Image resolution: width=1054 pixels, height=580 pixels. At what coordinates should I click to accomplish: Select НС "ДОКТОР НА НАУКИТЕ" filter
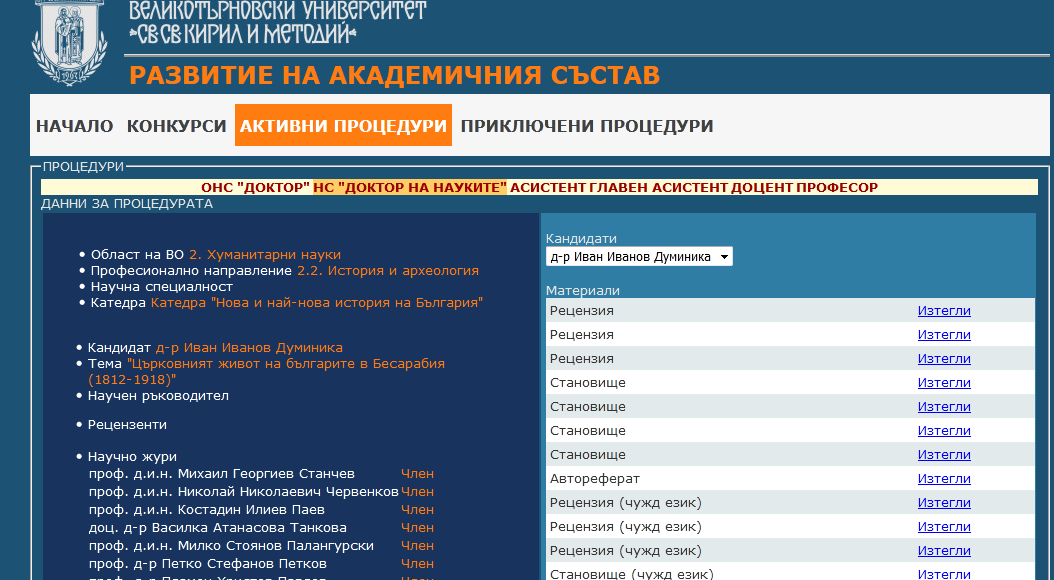410,187
